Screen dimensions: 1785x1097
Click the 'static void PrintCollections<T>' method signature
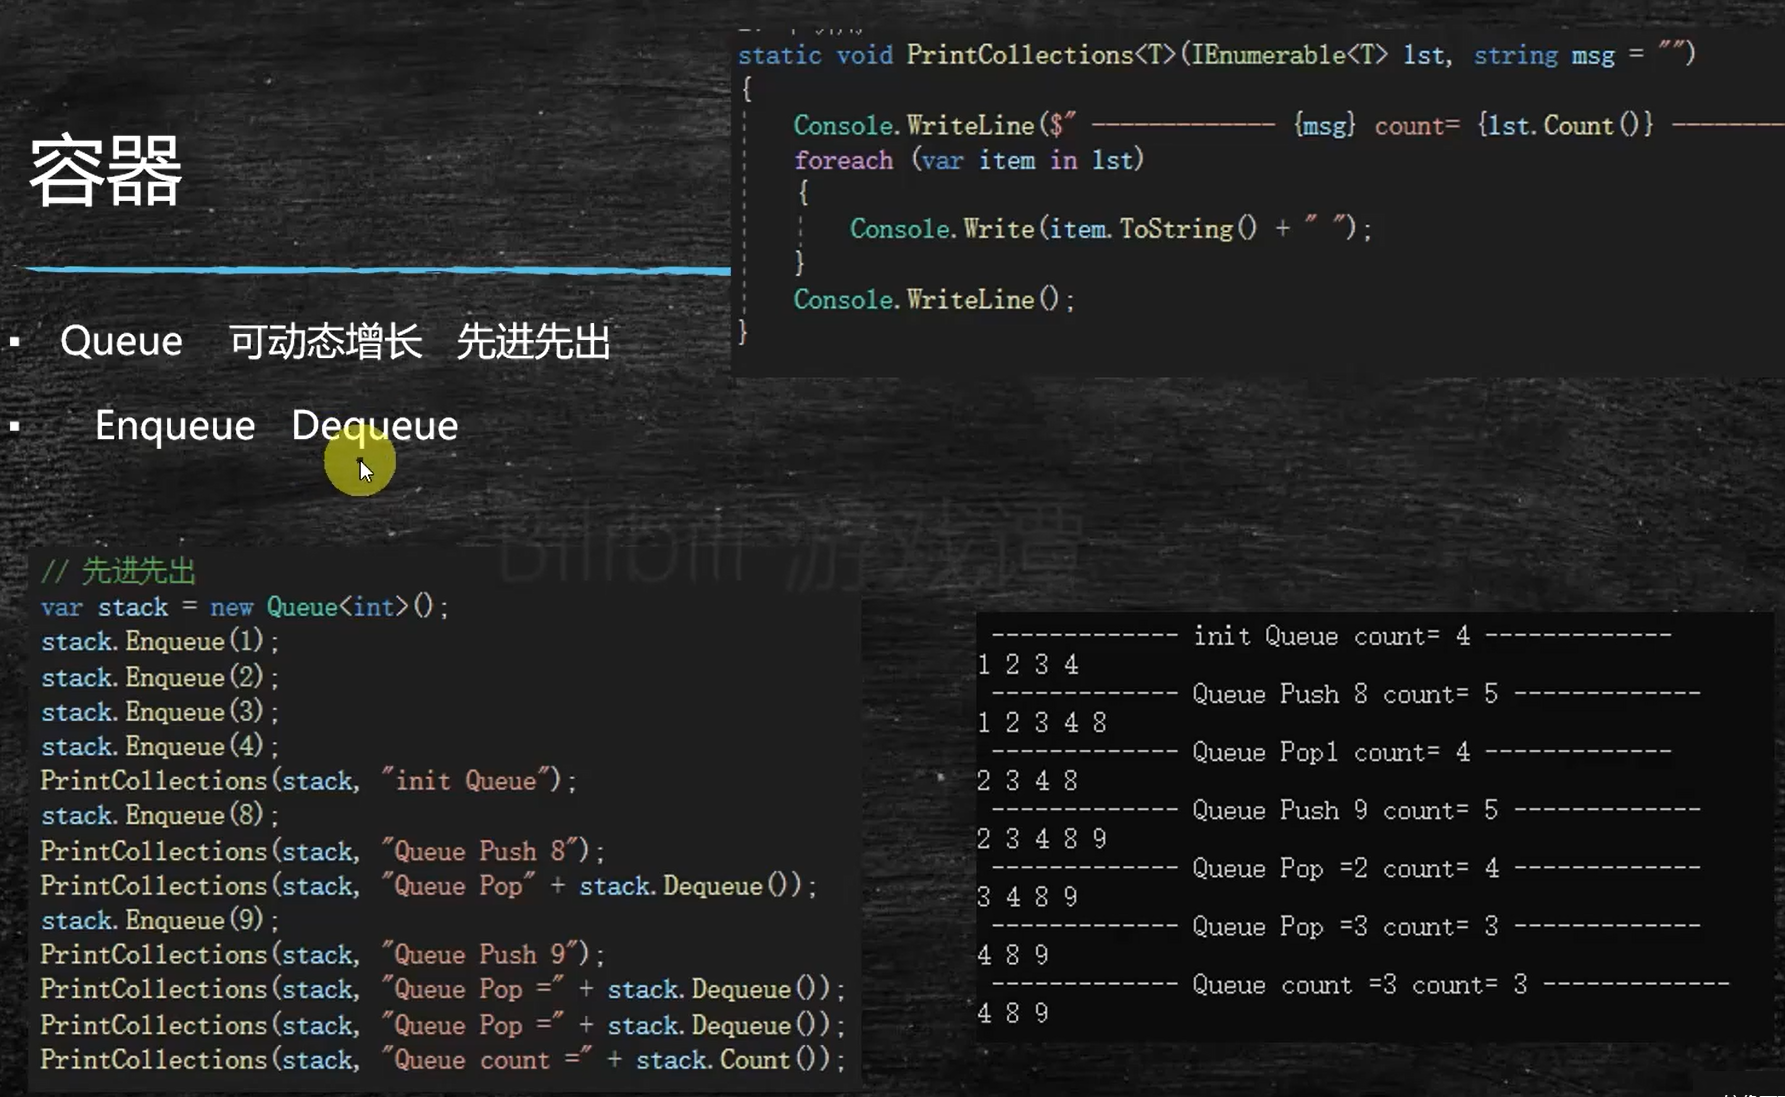pyautogui.click(x=1217, y=55)
